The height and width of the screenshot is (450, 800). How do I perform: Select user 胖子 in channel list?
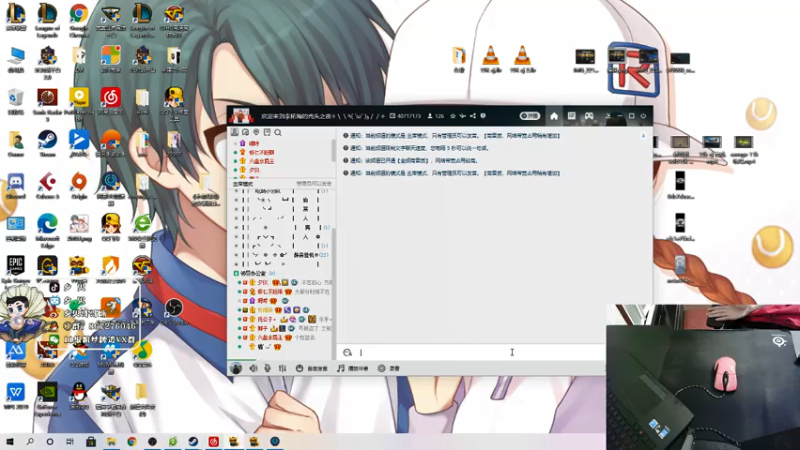click(262, 329)
